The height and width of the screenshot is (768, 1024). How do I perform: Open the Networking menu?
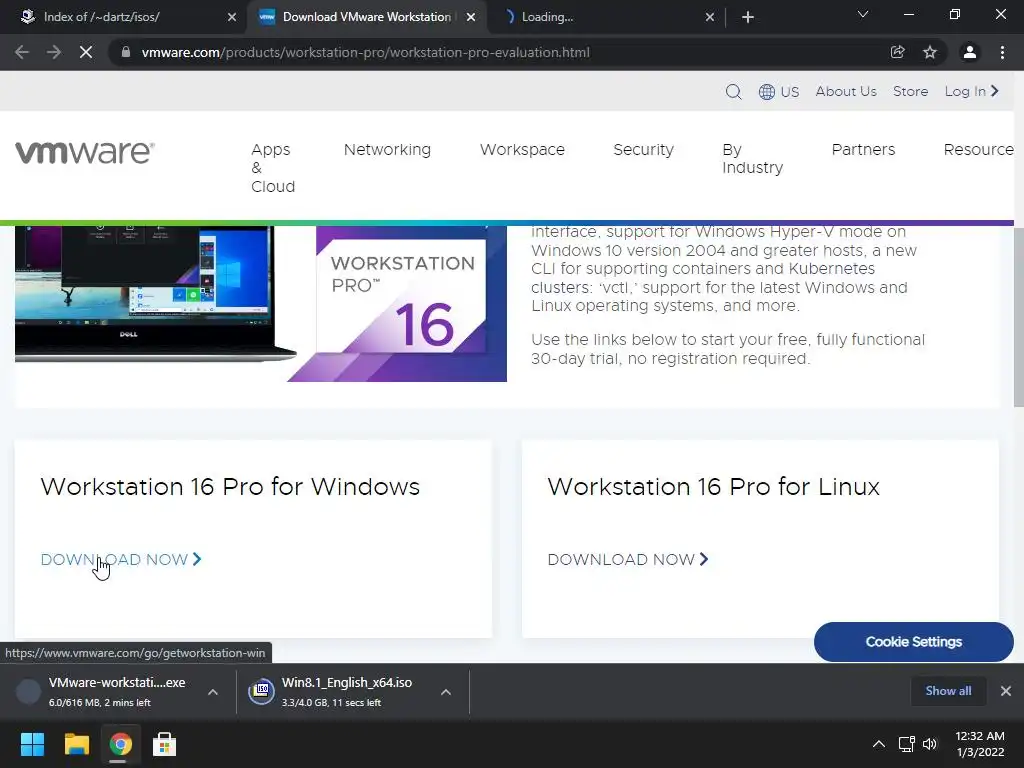pyautogui.click(x=387, y=150)
